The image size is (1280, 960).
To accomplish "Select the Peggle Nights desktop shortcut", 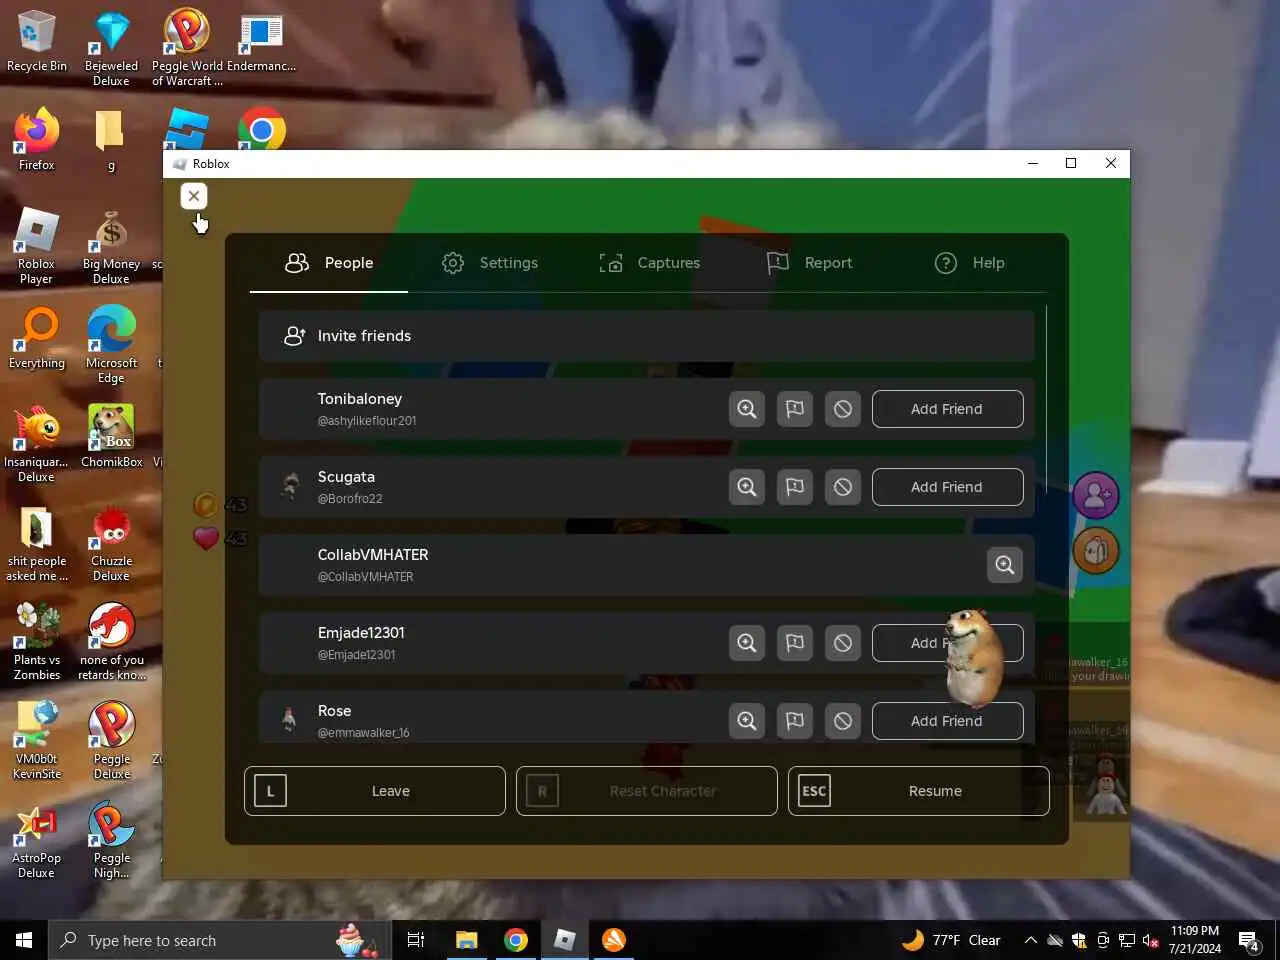I will pos(111,840).
